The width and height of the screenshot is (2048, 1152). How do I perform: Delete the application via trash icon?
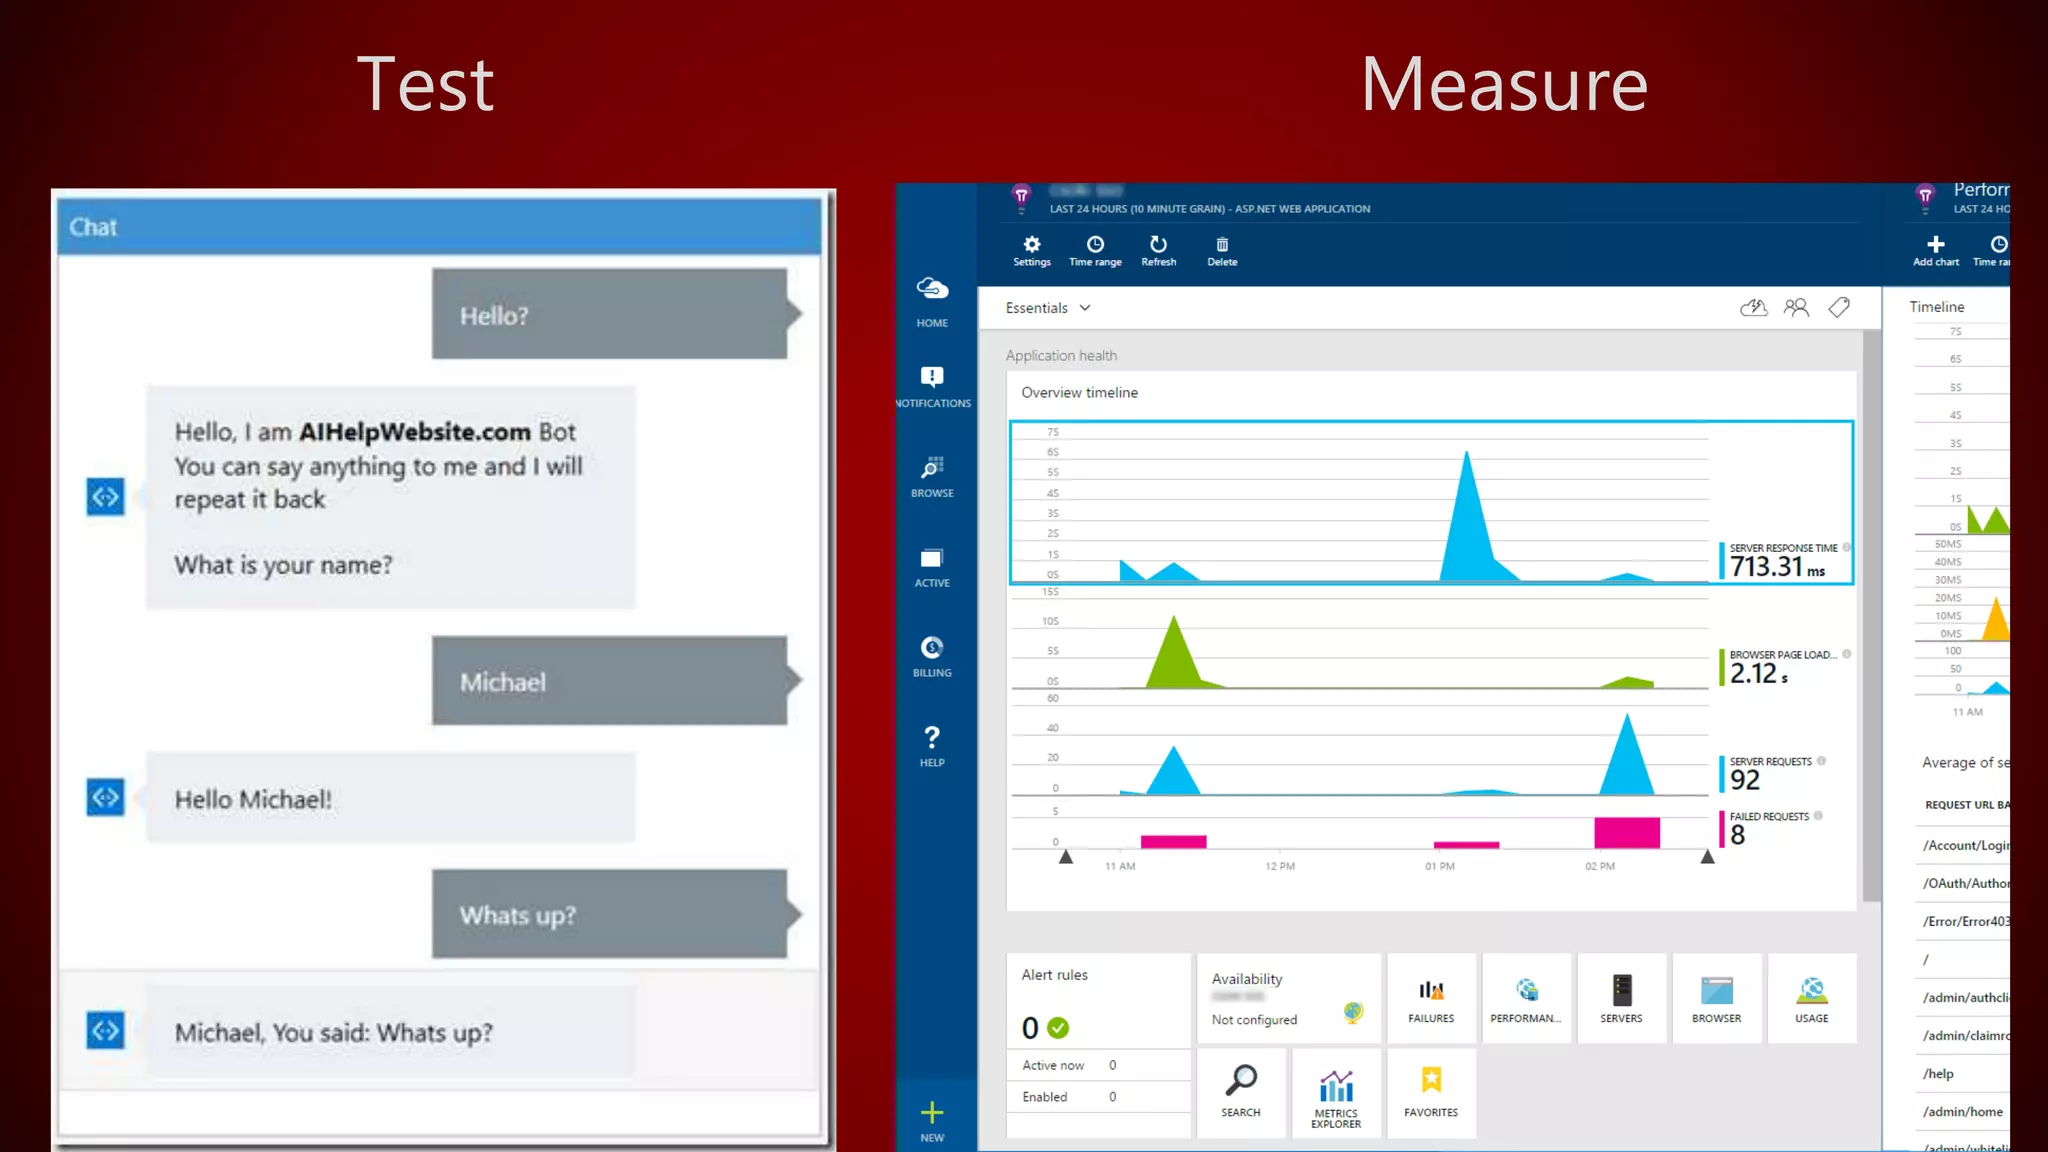[x=1221, y=246]
